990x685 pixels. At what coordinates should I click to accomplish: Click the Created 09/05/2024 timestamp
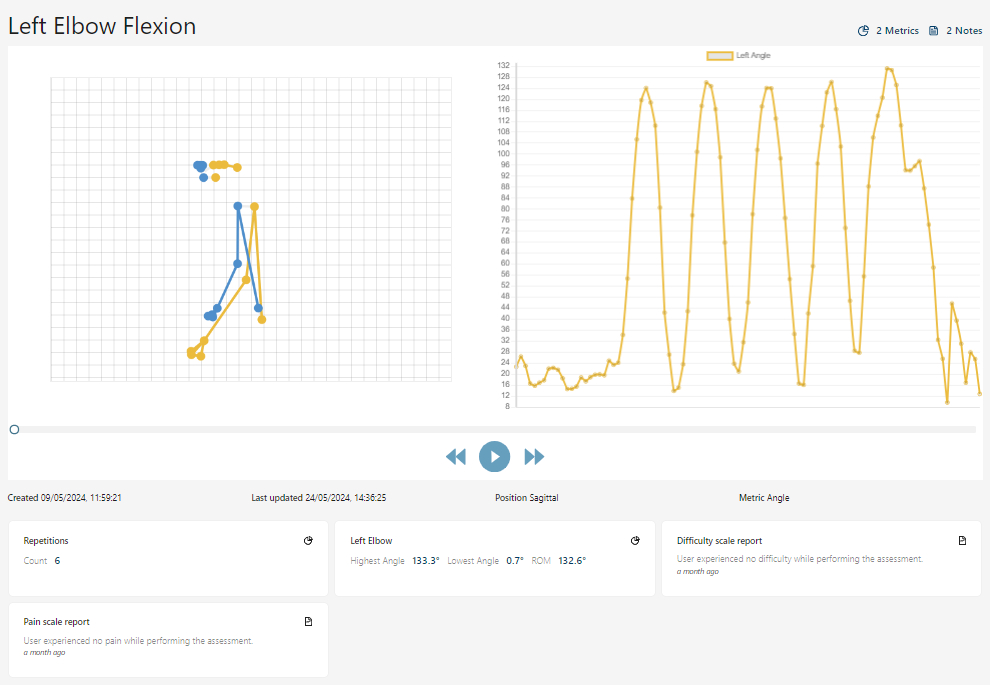point(64,497)
